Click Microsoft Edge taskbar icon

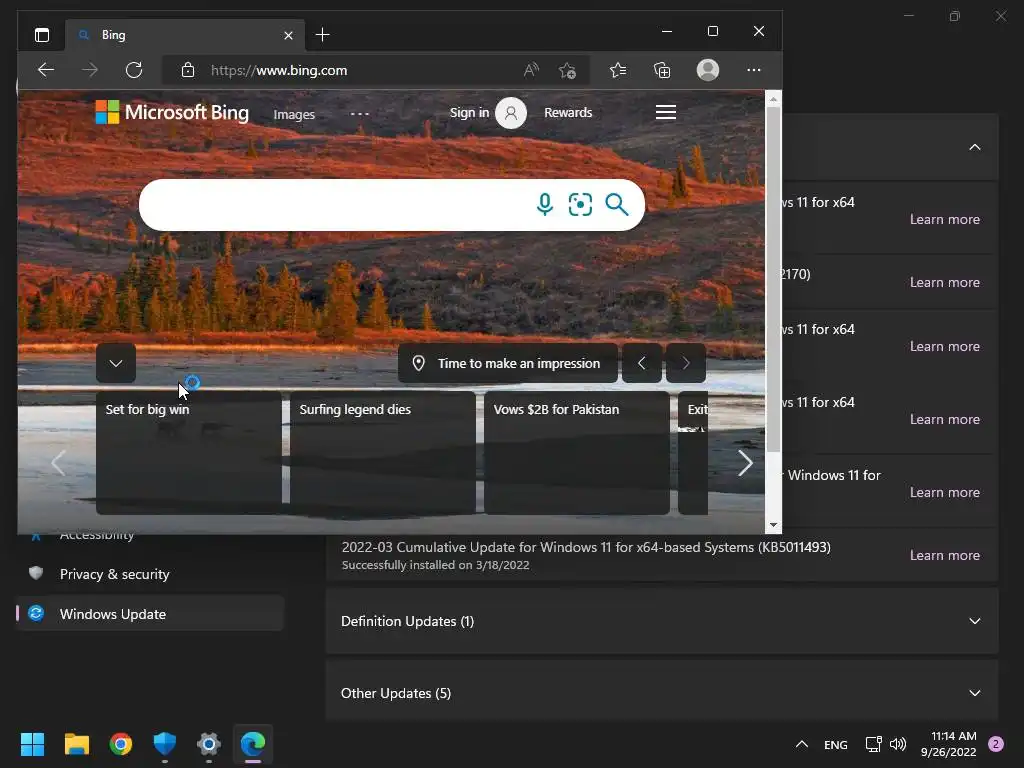click(253, 744)
